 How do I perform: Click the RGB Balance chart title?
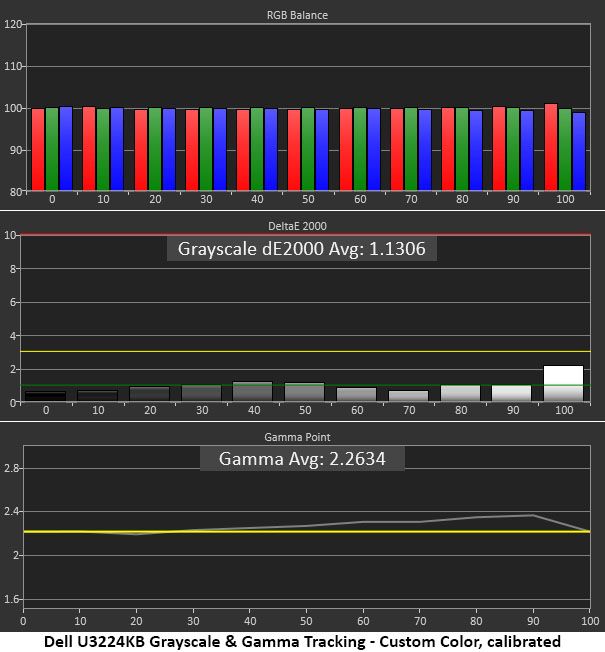tap(297, 15)
